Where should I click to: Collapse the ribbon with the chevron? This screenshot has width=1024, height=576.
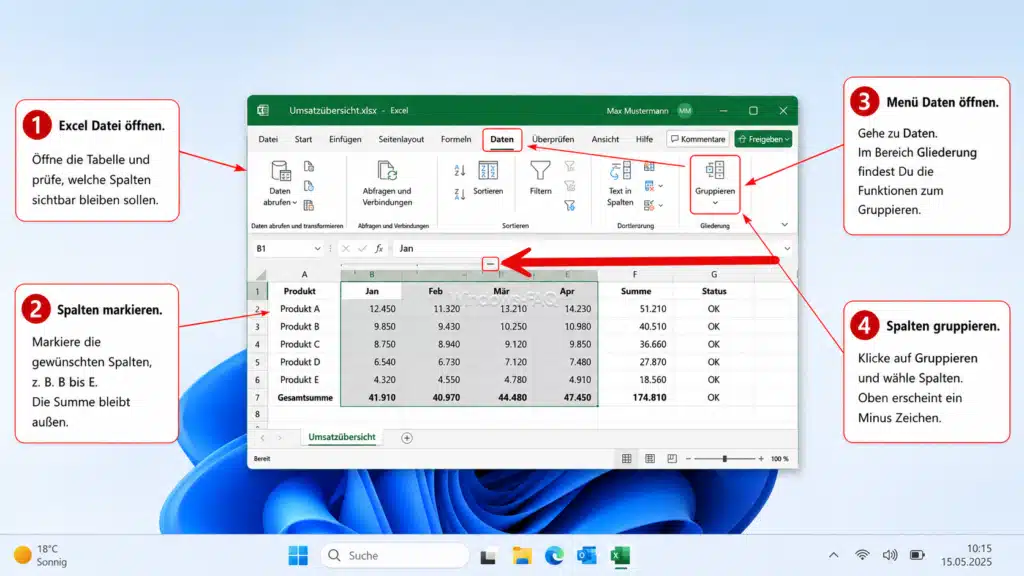point(784,225)
